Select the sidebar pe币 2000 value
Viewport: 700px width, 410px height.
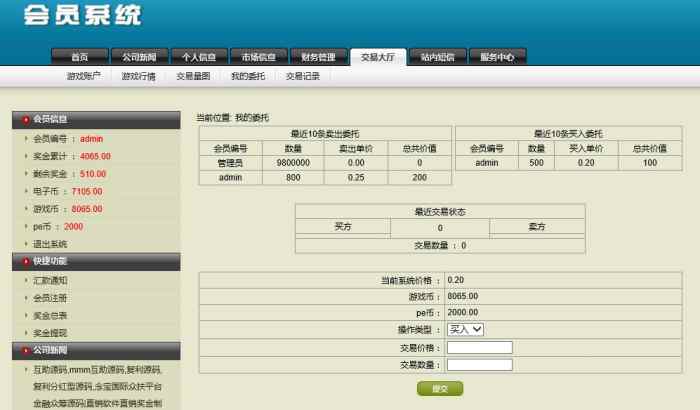tap(74, 226)
